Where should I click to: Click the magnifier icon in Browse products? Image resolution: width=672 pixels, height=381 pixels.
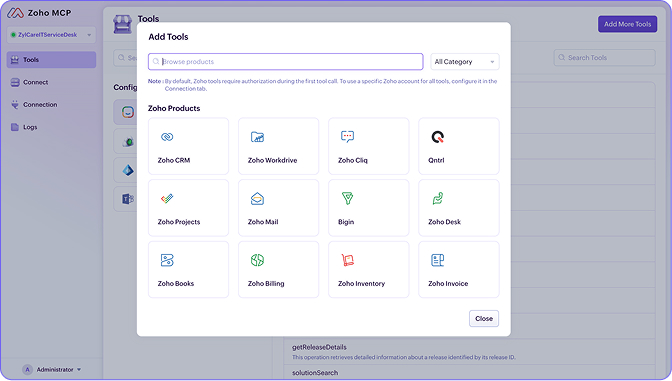[x=156, y=62]
